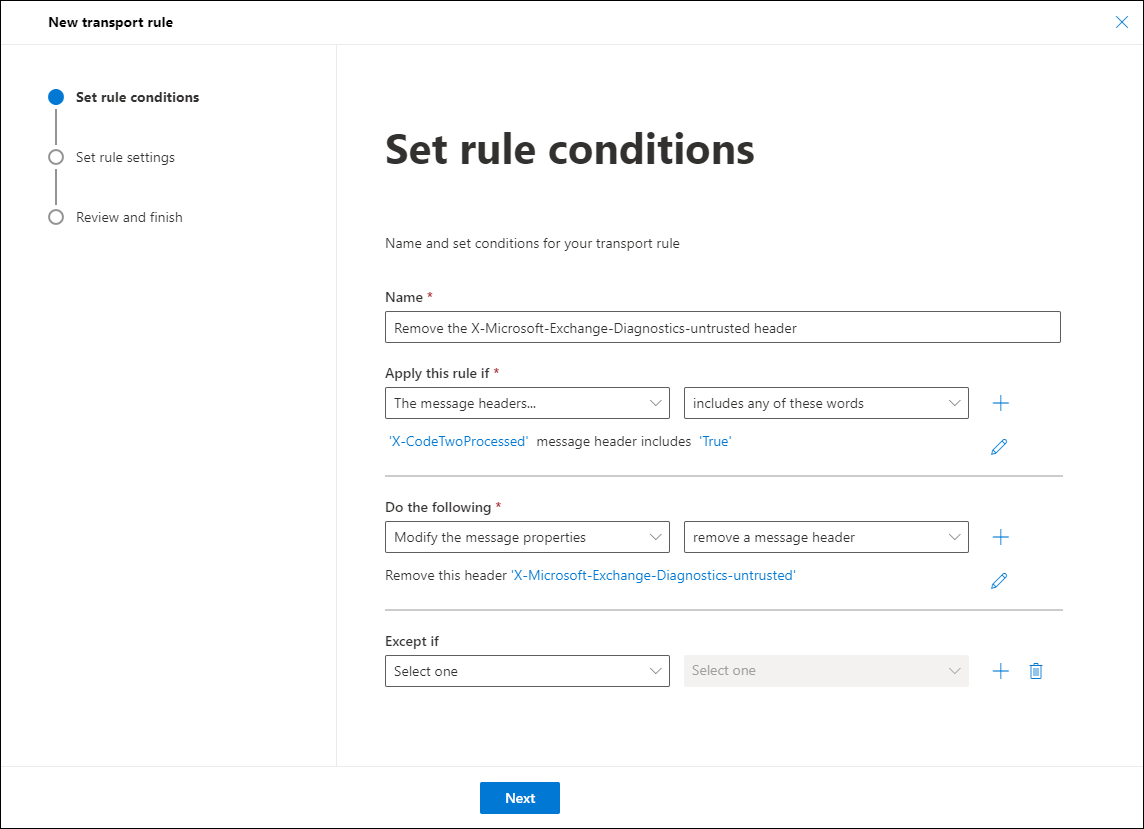Open the 'X-Microsoft-Exchange-Diagnostics-untrusted' header link
This screenshot has height=829, width=1144.
[654, 575]
